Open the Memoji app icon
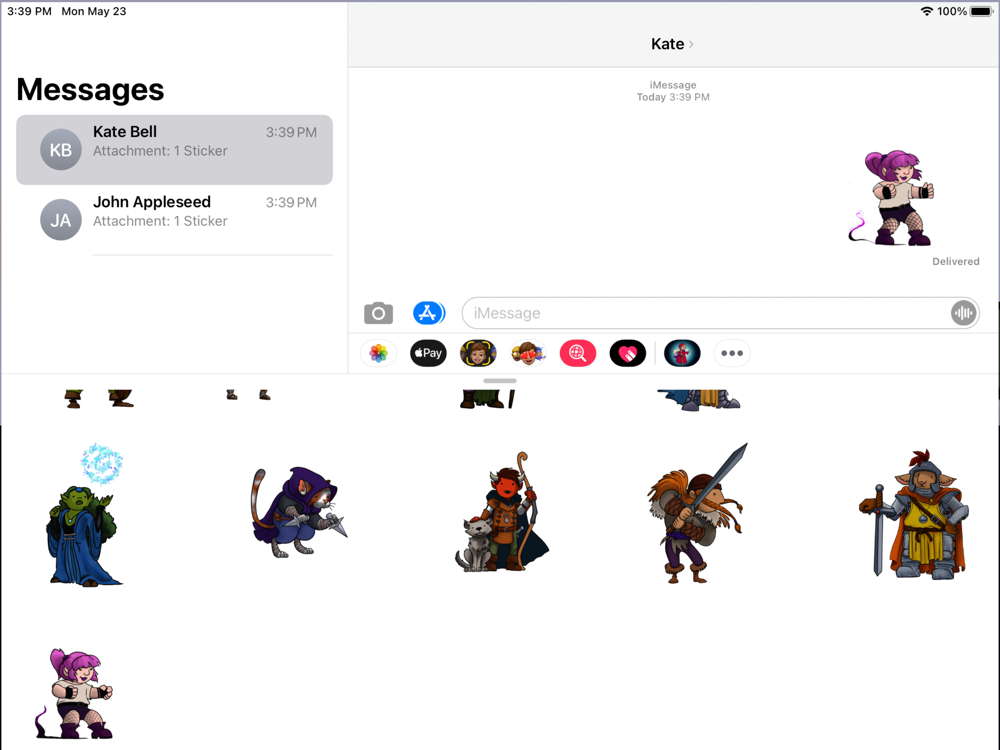This screenshot has height=750, width=1000. (478, 353)
